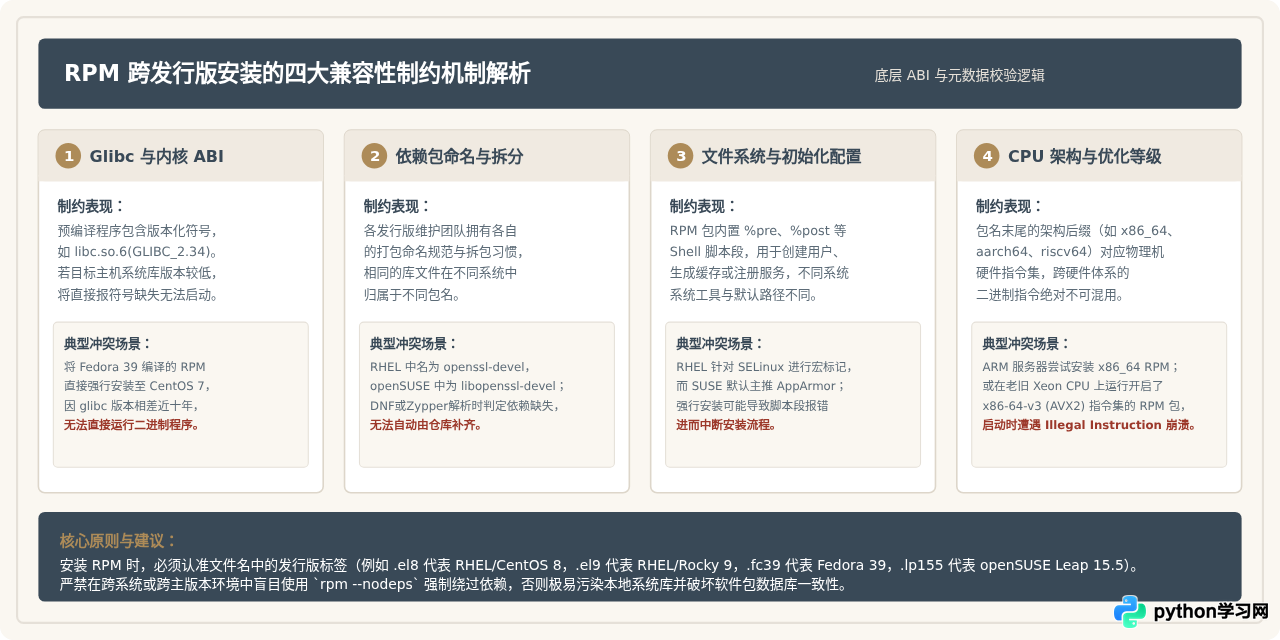Click red text '无法自动由仓库补齐。'
Image resolution: width=1280 pixels, height=640 pixels.
(426, 424)
